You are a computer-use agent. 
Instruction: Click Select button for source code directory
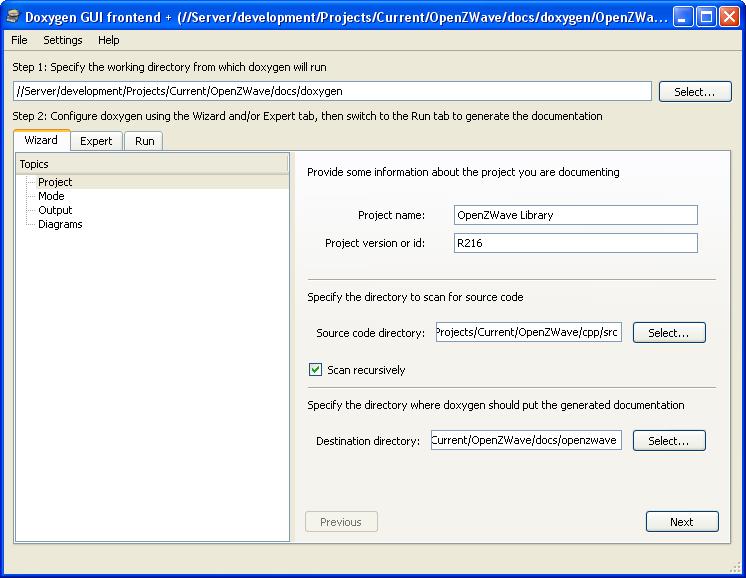click(669, 333)
